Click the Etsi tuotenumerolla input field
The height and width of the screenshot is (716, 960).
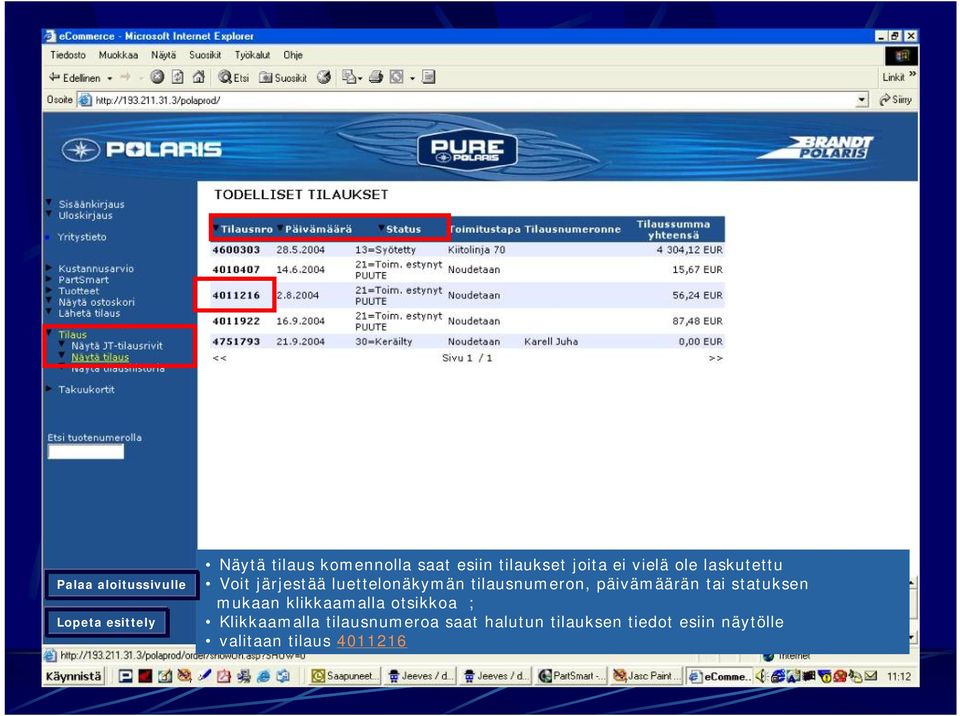click(x=86, y=452)
